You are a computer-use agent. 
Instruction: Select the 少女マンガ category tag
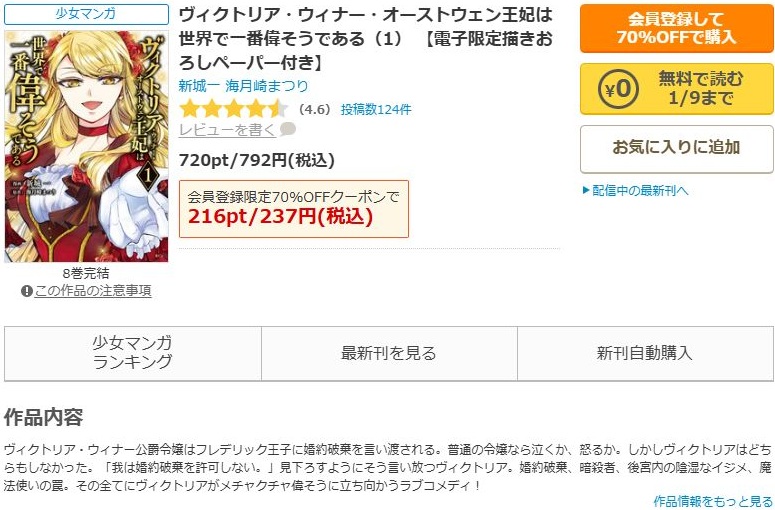[x=86, y=14]
